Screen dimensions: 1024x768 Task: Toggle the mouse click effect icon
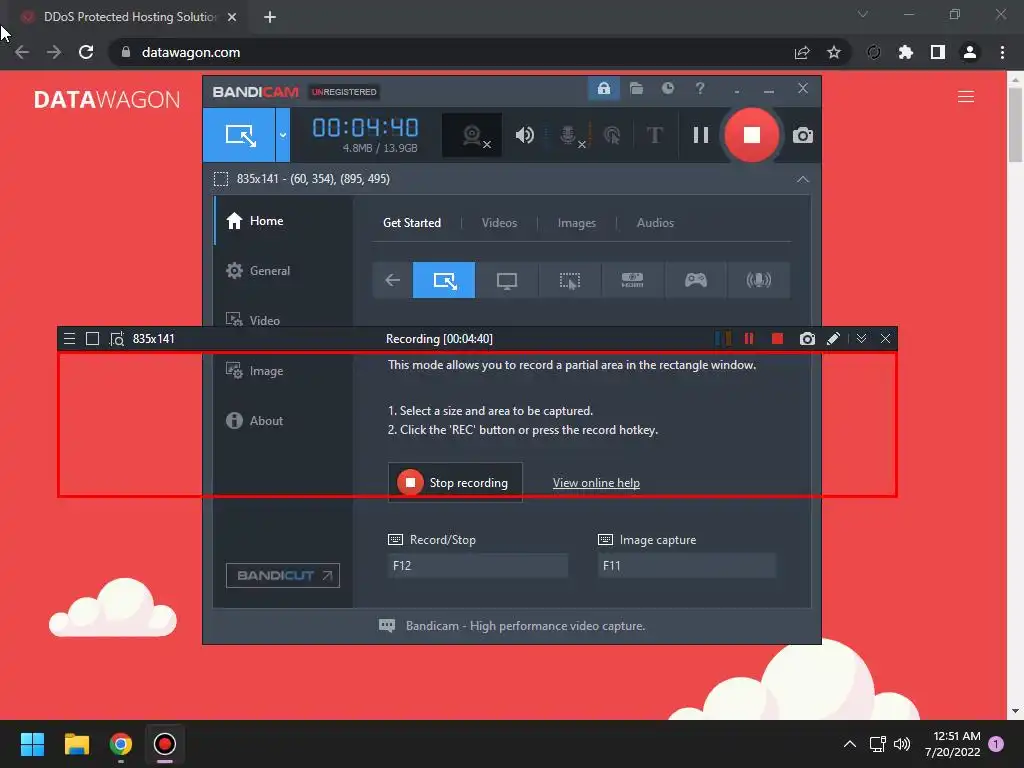[612, 135]
